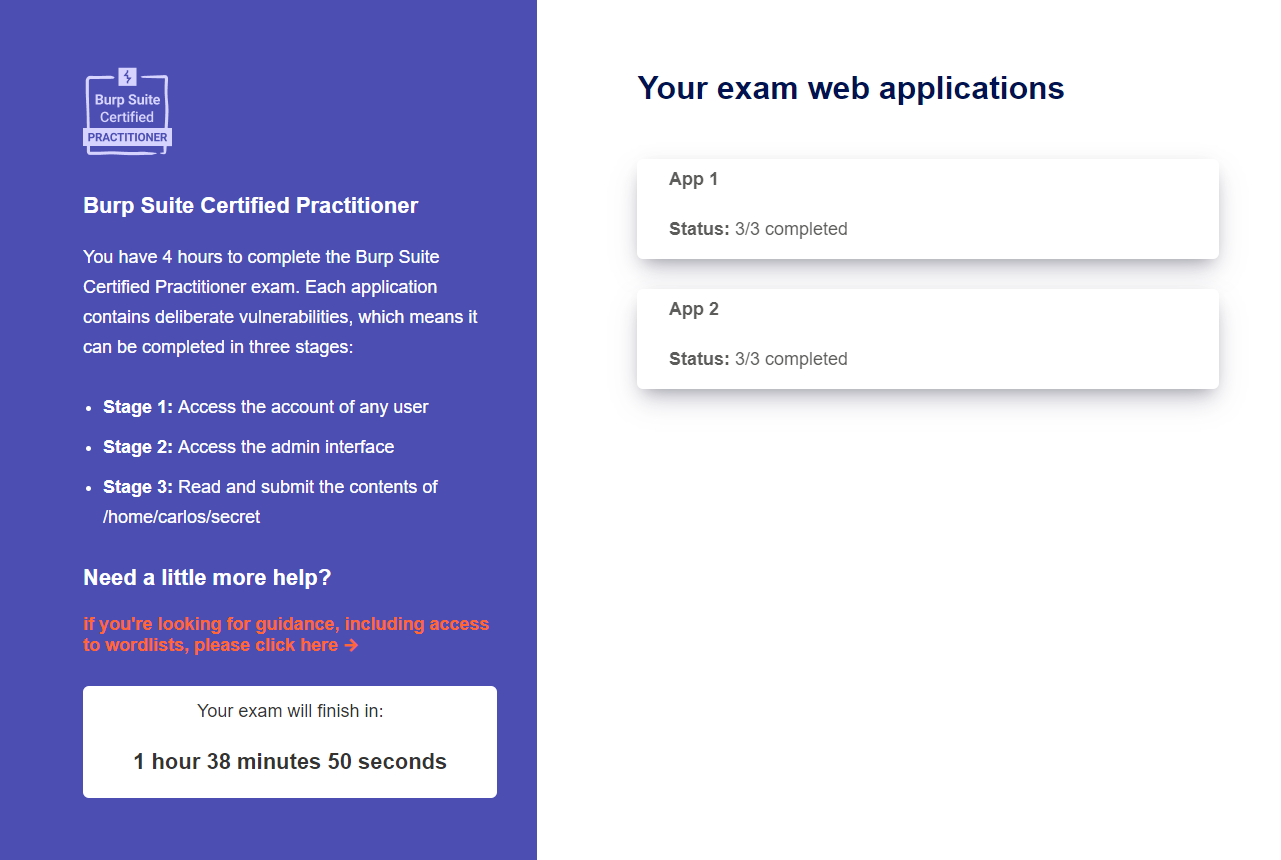Image resolution: width=1281 pixels, height=860 pixels.
Task: Click the PRACTITIONER ribbon label on the badge
Action: click(127, 137)
